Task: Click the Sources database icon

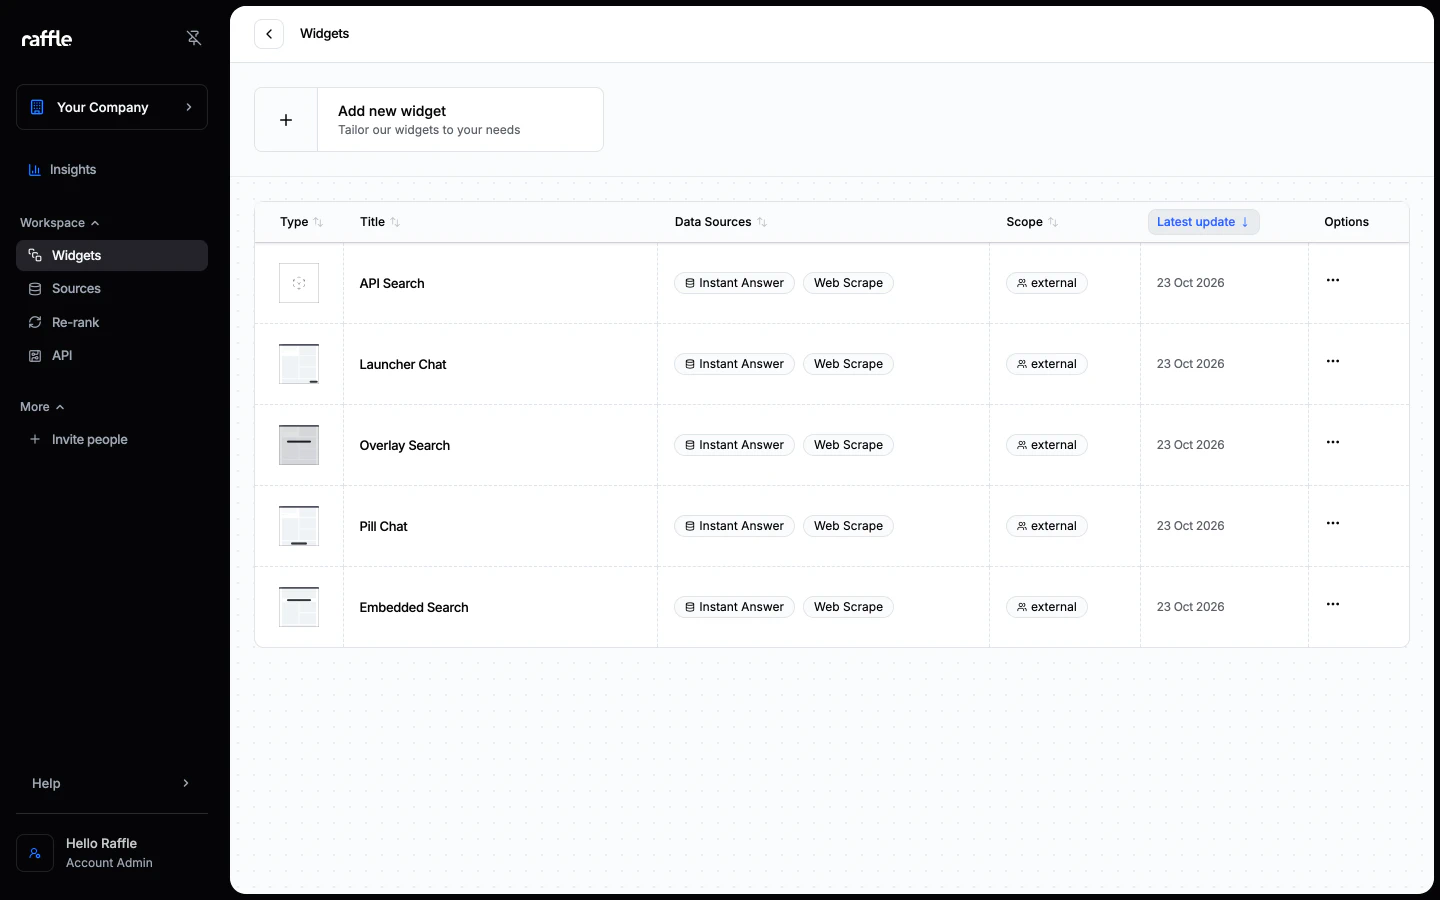Action: [35, 289]
